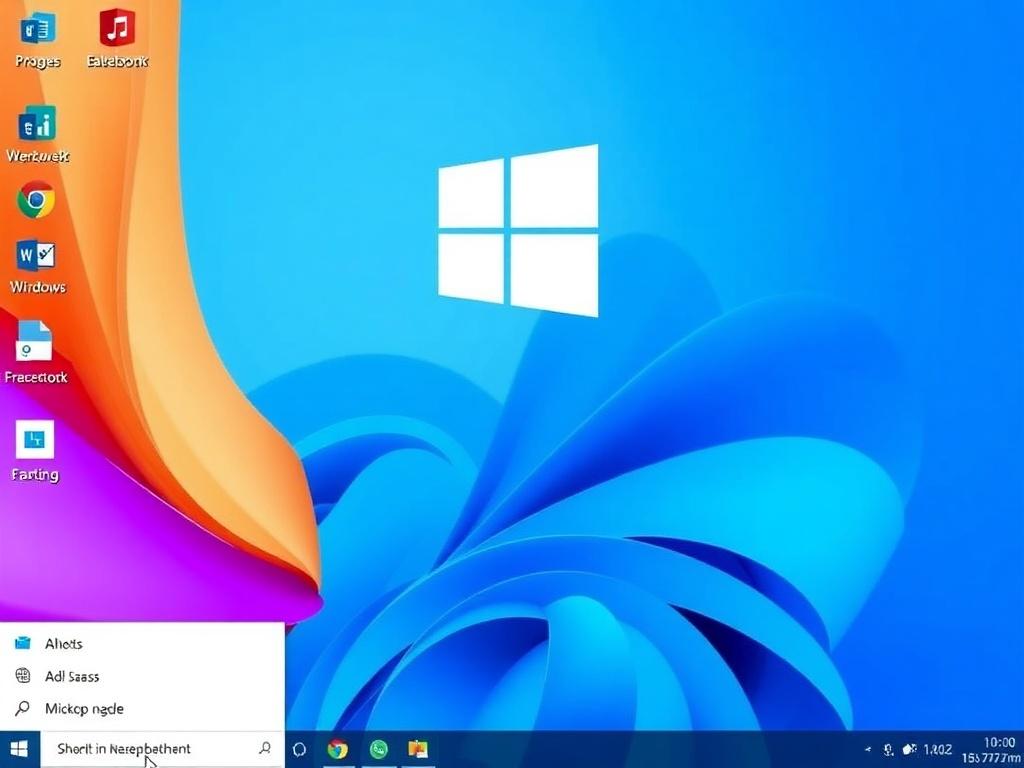Select the Adl Saass menu entry
The width and height of the screenshot is (1024, 768).
tap(72, 676)
